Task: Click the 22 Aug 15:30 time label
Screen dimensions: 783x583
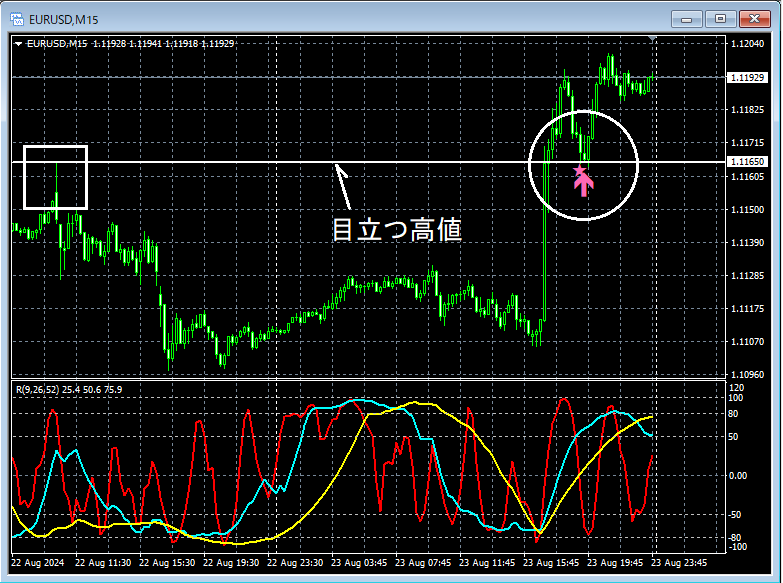Action: pyautogui.click(x=167, y=563)
